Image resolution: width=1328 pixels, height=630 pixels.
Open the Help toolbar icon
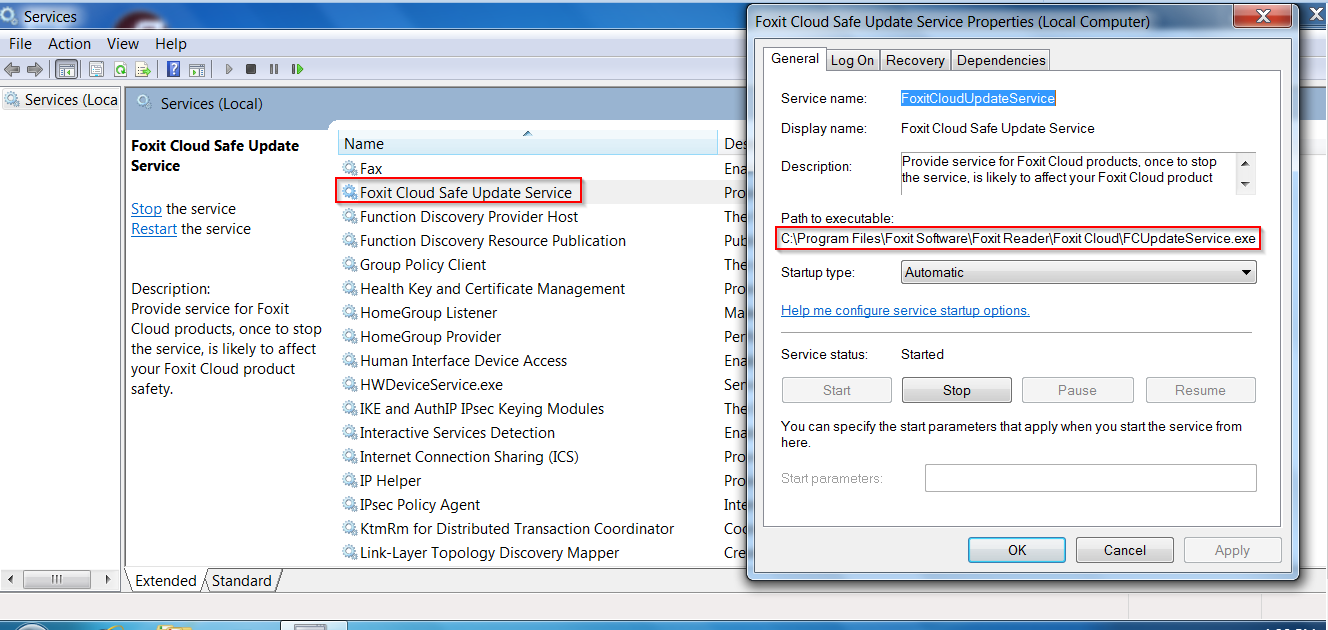tap(174, 69)
